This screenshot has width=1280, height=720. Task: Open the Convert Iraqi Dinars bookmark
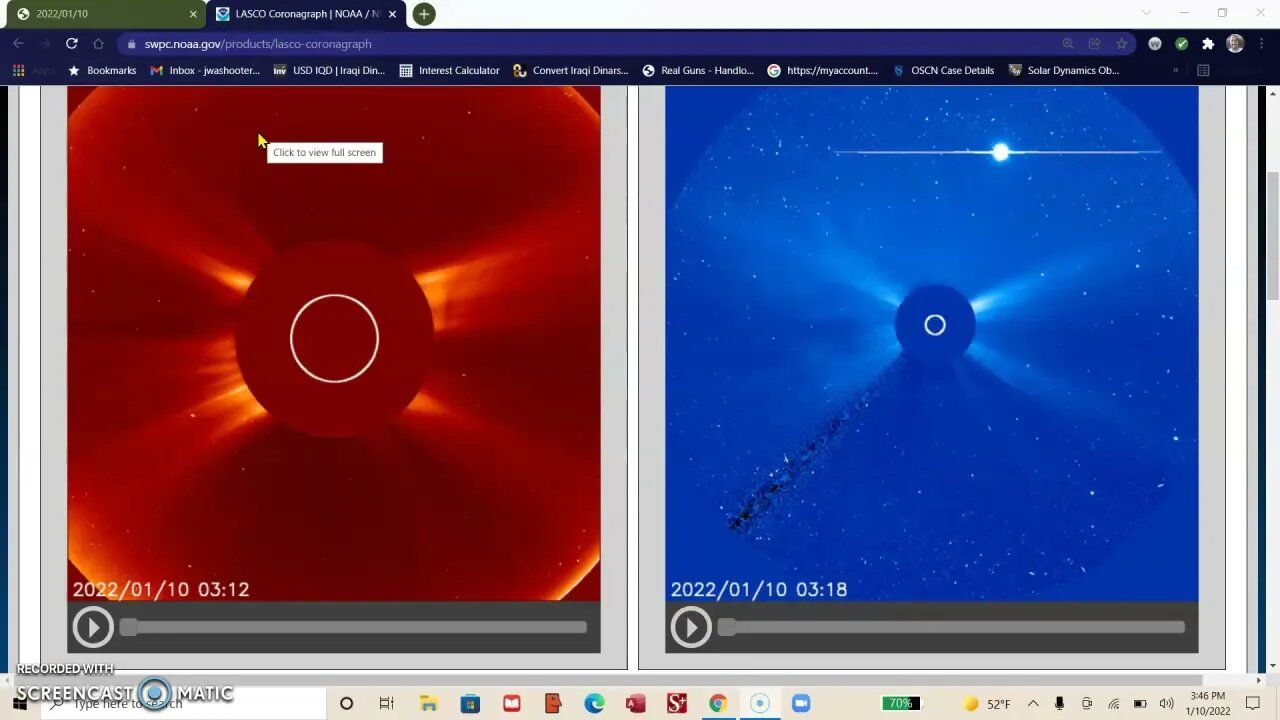[x=571, y=70]
